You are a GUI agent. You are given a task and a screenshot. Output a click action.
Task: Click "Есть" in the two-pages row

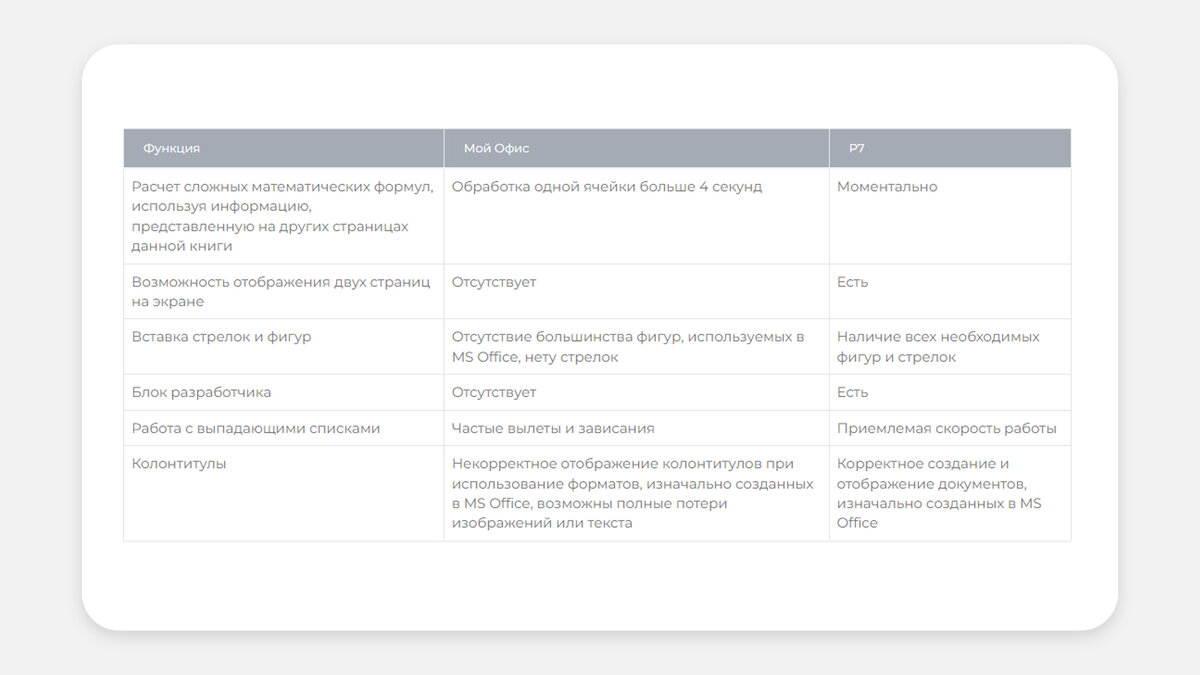click(950, 292)
